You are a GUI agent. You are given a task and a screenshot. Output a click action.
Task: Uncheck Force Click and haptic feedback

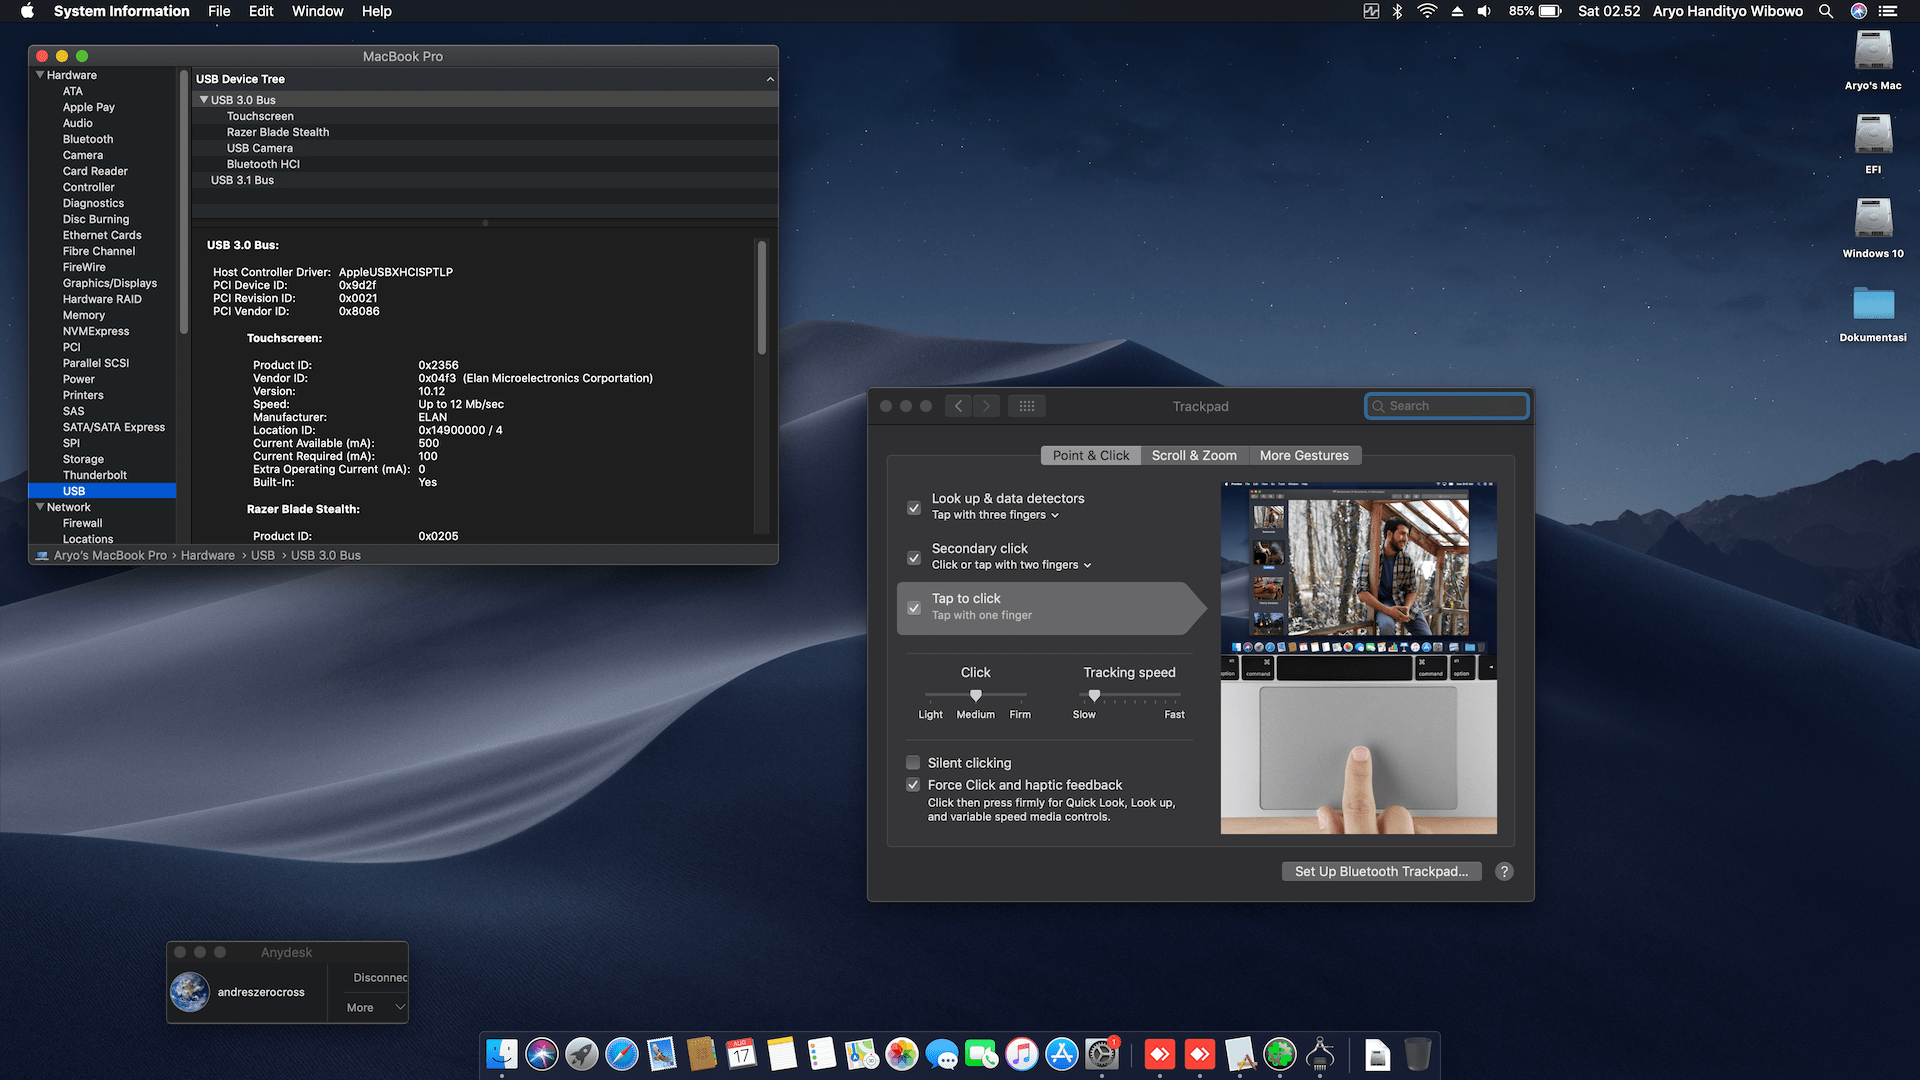pyautogui.click(x=913, y=785)
